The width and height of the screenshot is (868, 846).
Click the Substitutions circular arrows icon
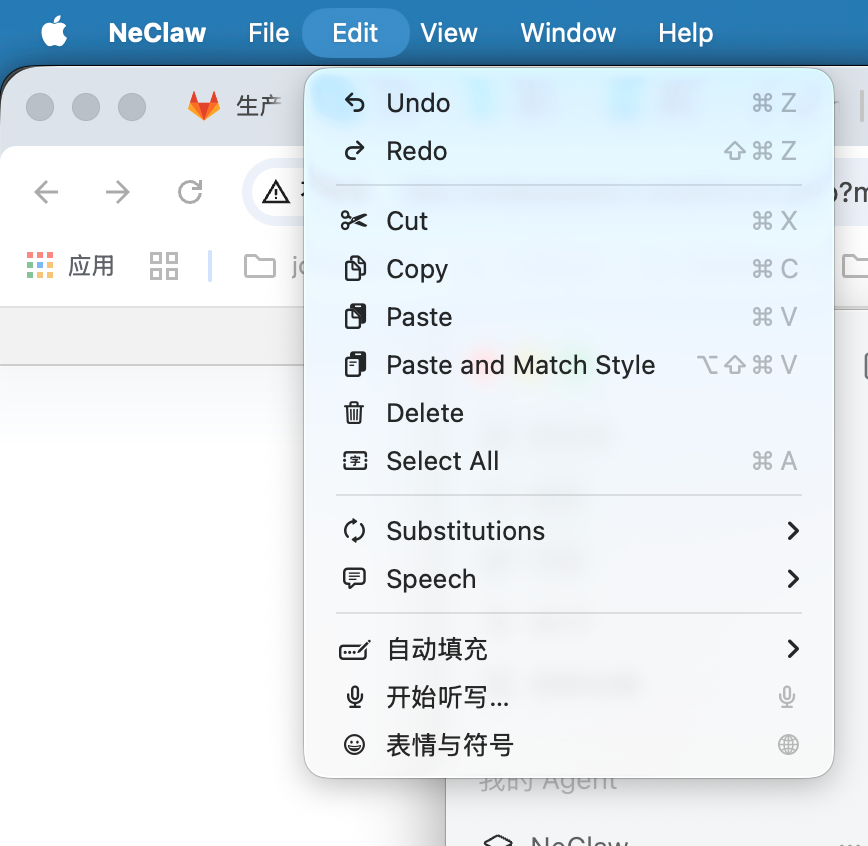[x=354, y=530]
